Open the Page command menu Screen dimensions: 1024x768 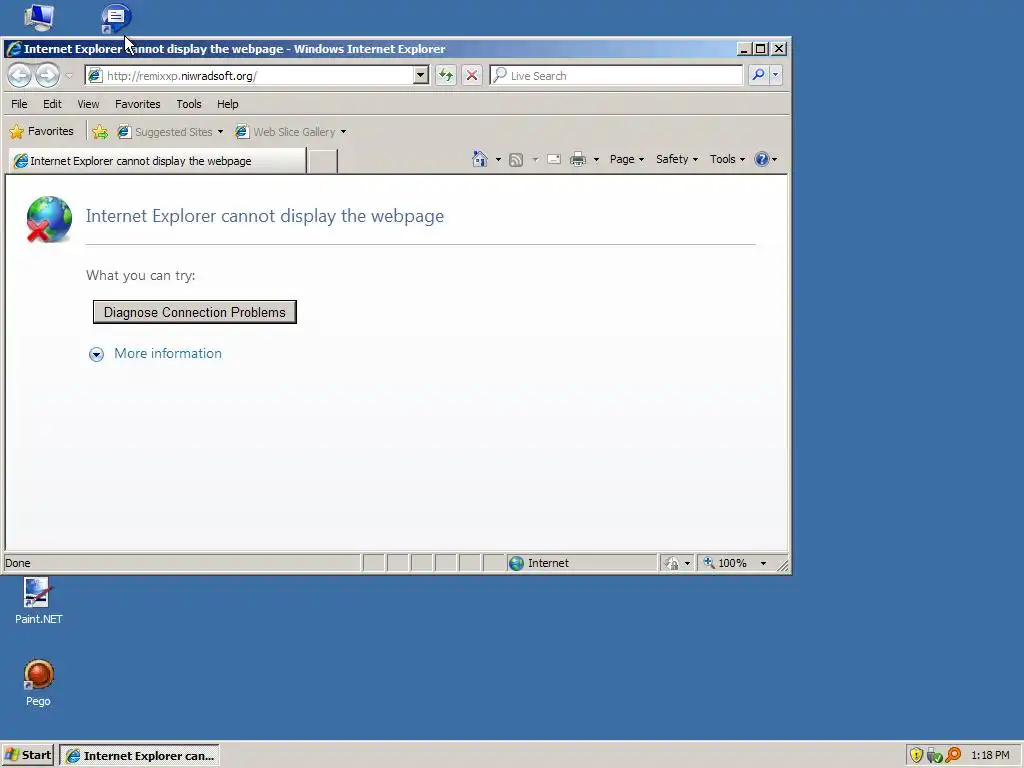coord(627,159)
